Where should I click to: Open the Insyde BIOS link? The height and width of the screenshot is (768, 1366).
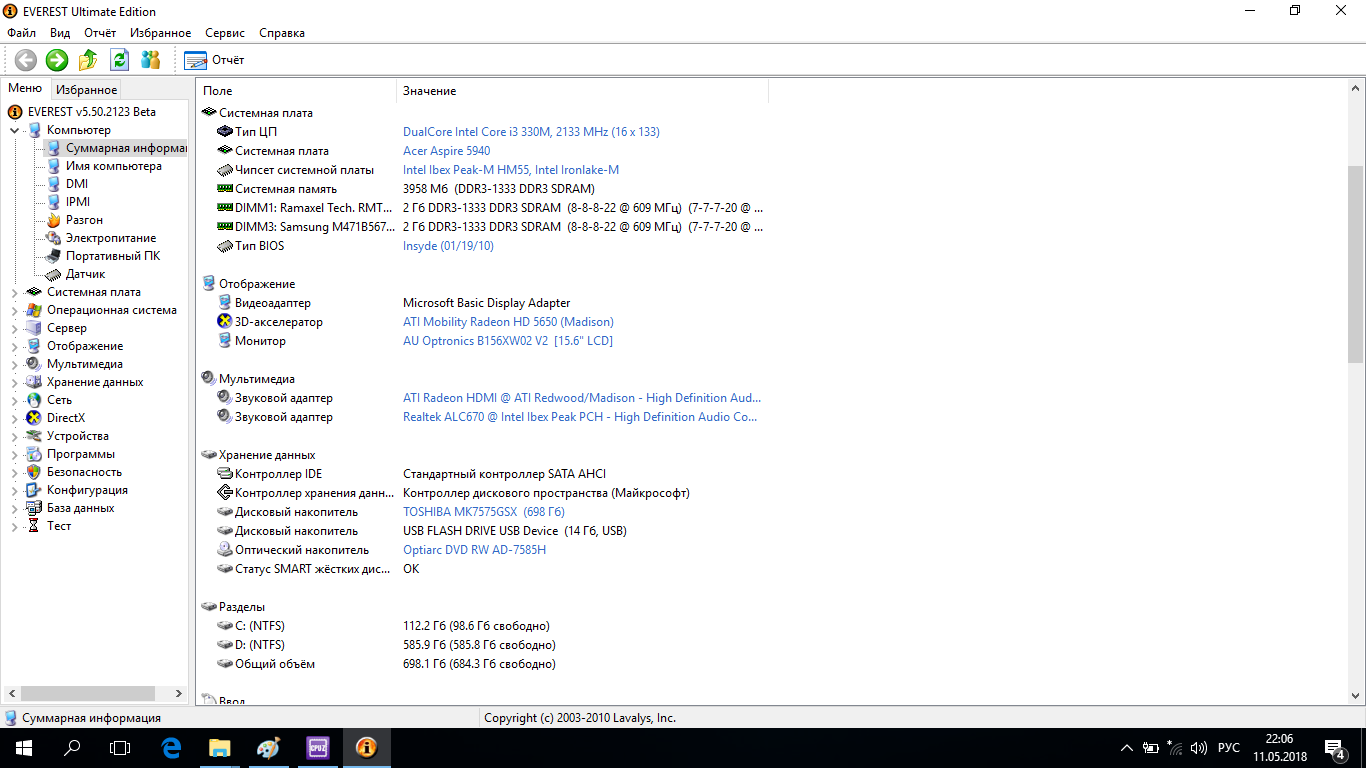click(448, 246)
